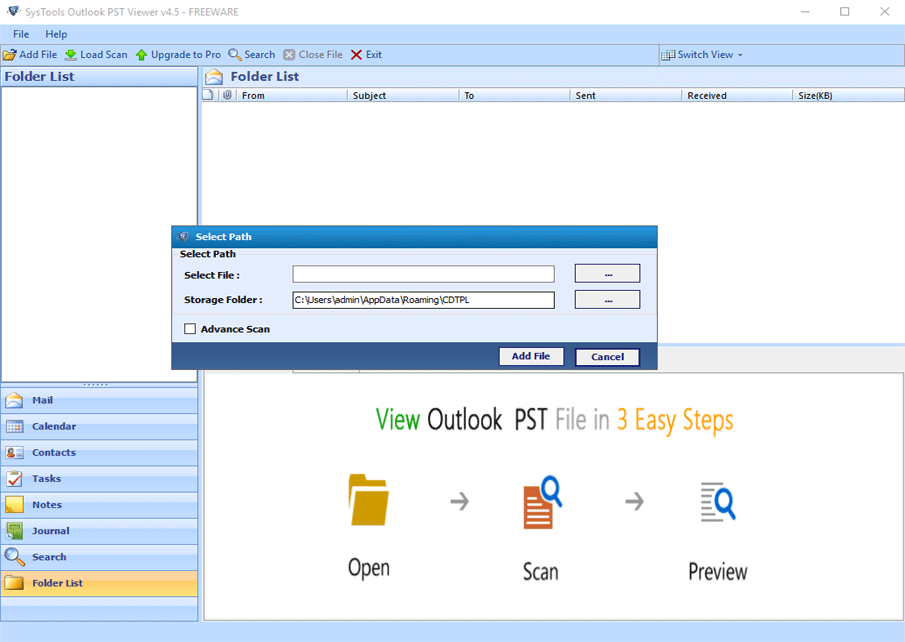Click Add File button in dialog
905x642 pixels.
[x=531, y=356]
